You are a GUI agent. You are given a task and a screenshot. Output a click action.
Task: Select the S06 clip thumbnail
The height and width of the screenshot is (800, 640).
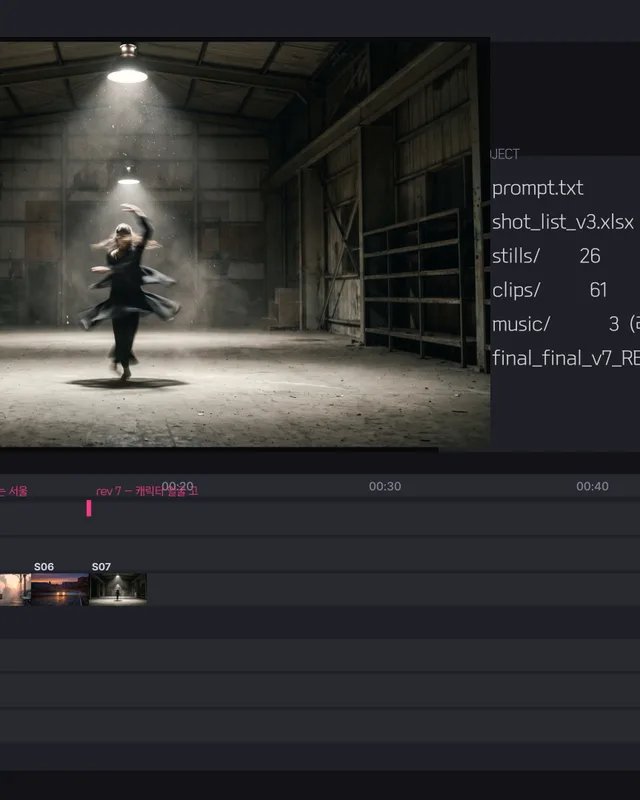click(60, 589)
